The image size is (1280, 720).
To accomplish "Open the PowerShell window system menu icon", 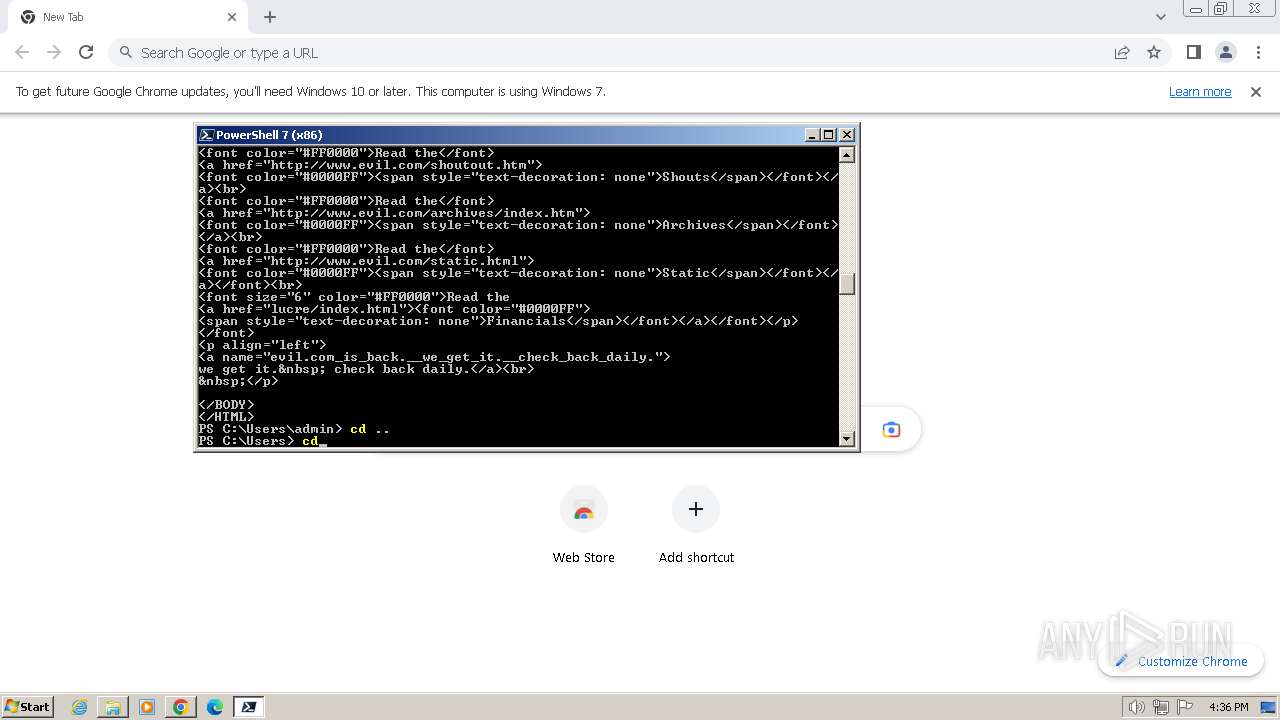I will pos(206,135).
